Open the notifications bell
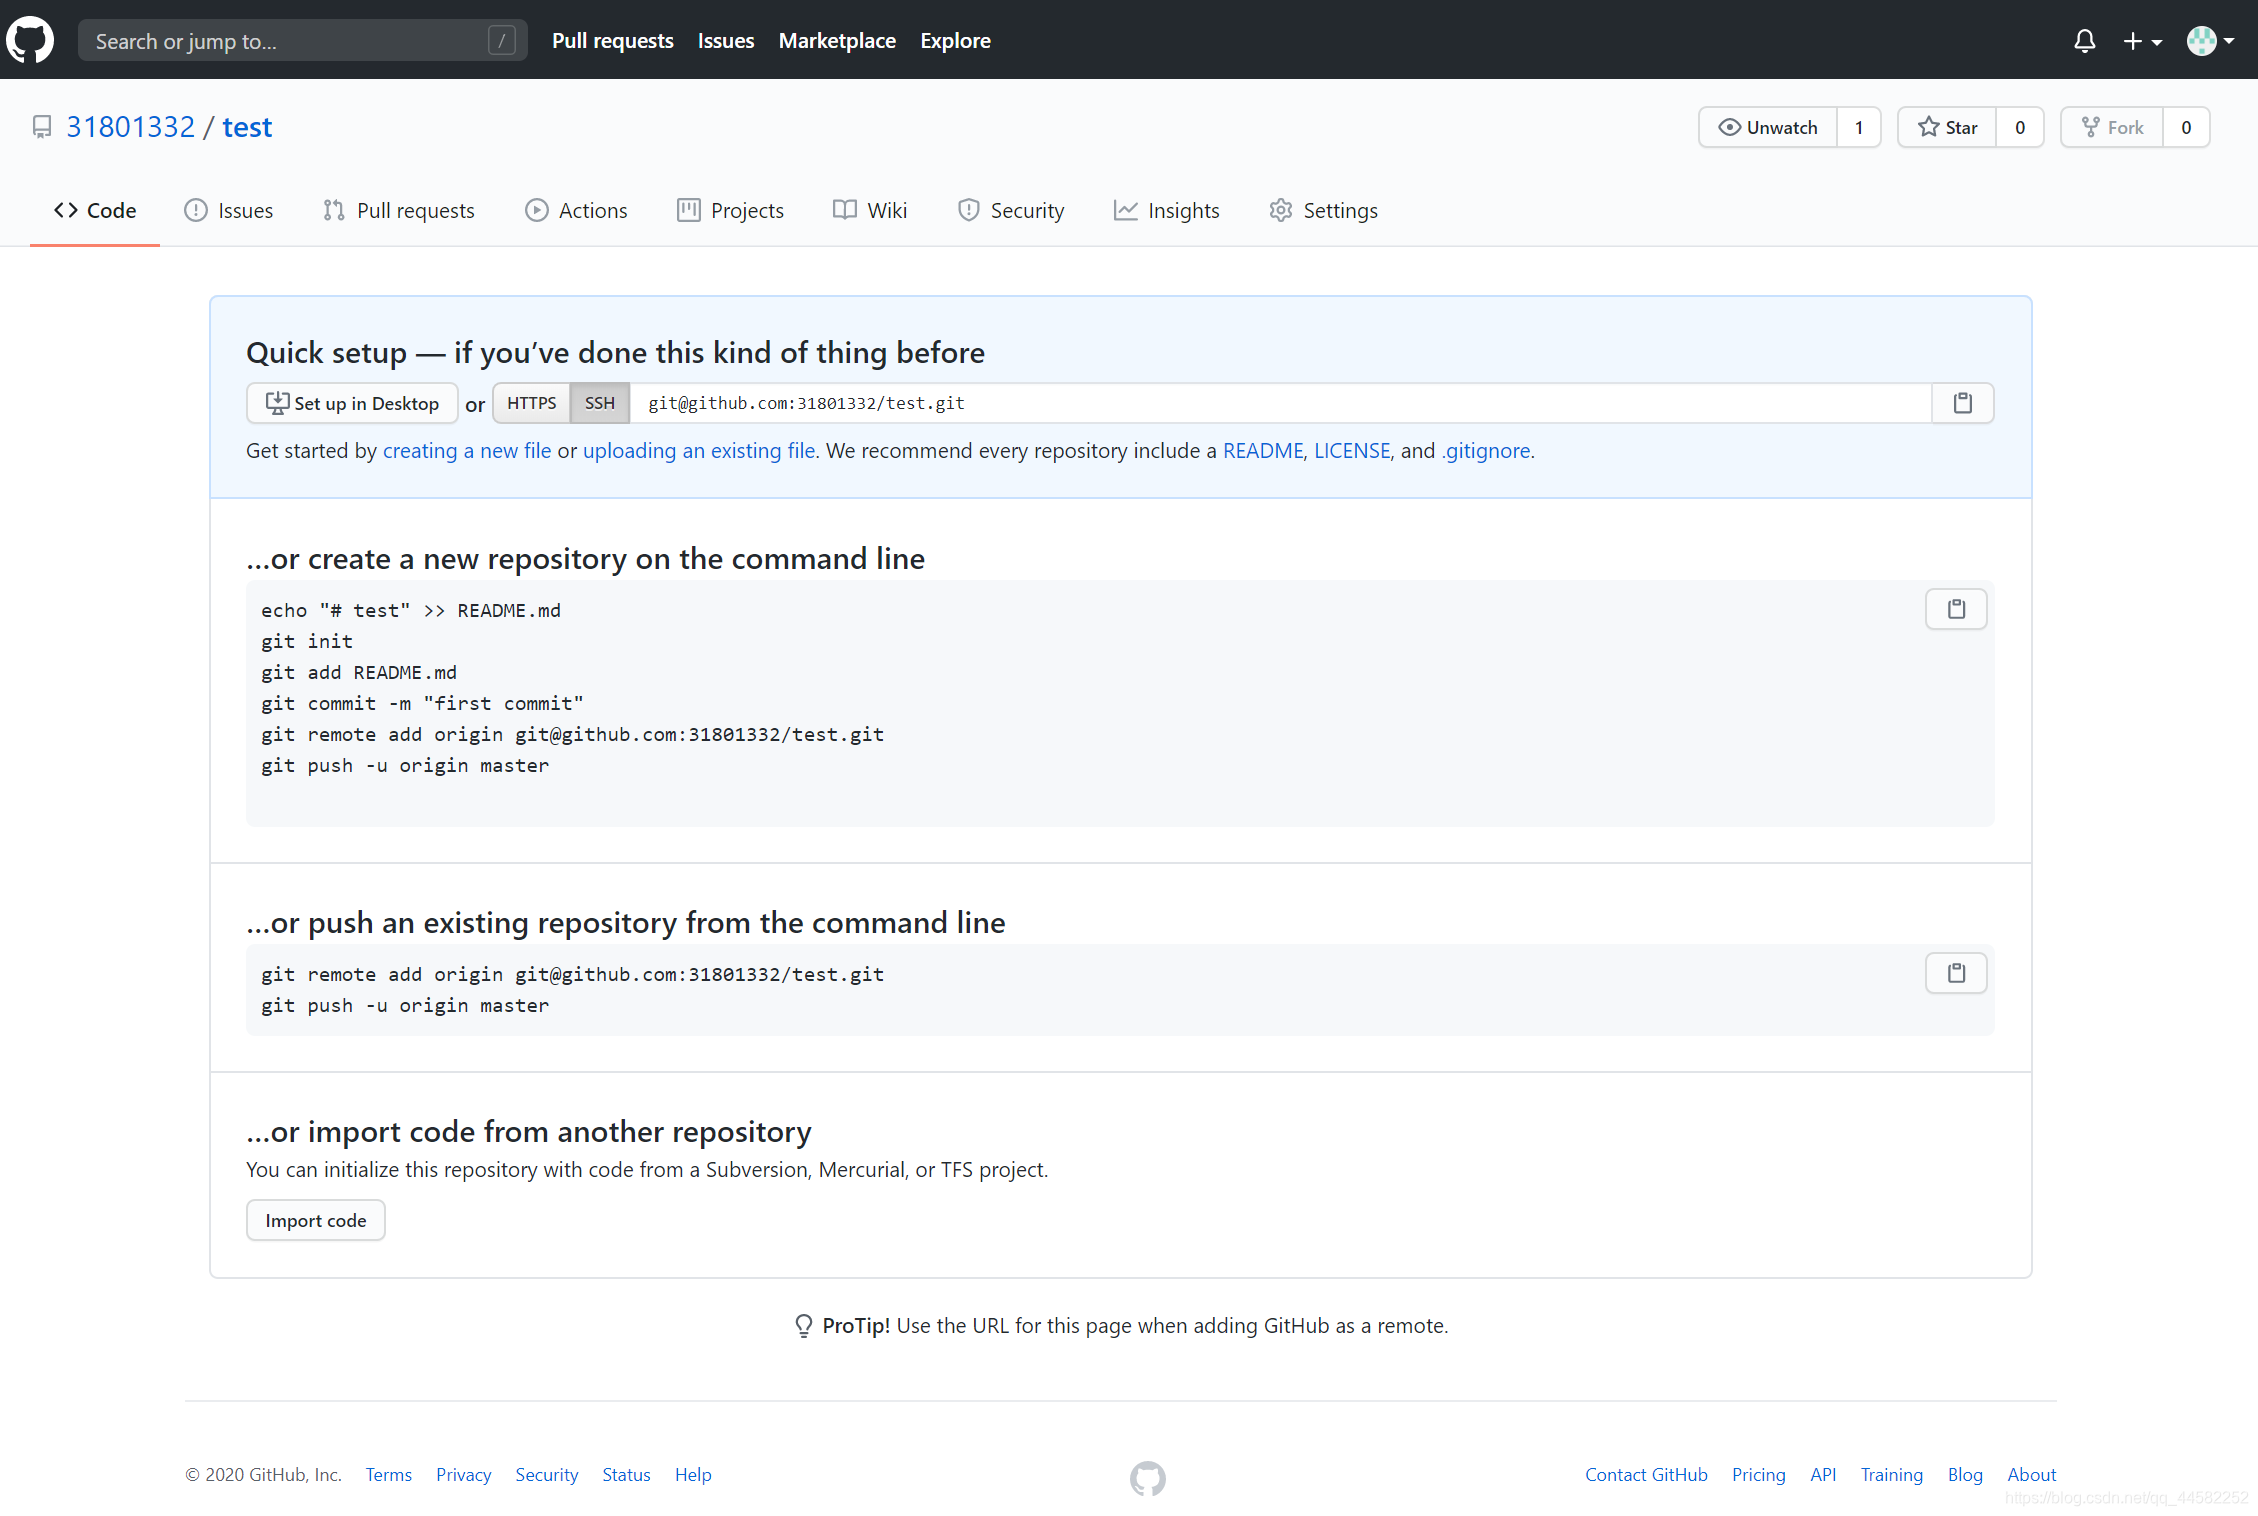 (2084, 41)
